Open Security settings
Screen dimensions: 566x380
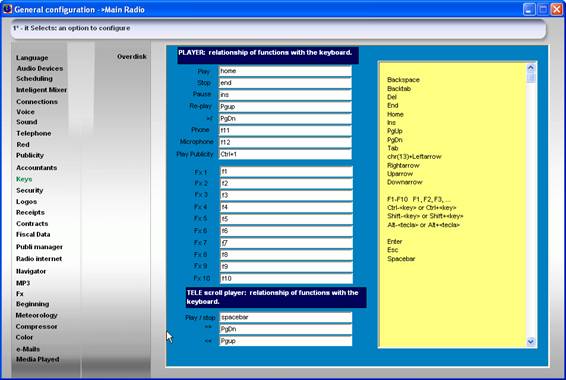(30, 190)
